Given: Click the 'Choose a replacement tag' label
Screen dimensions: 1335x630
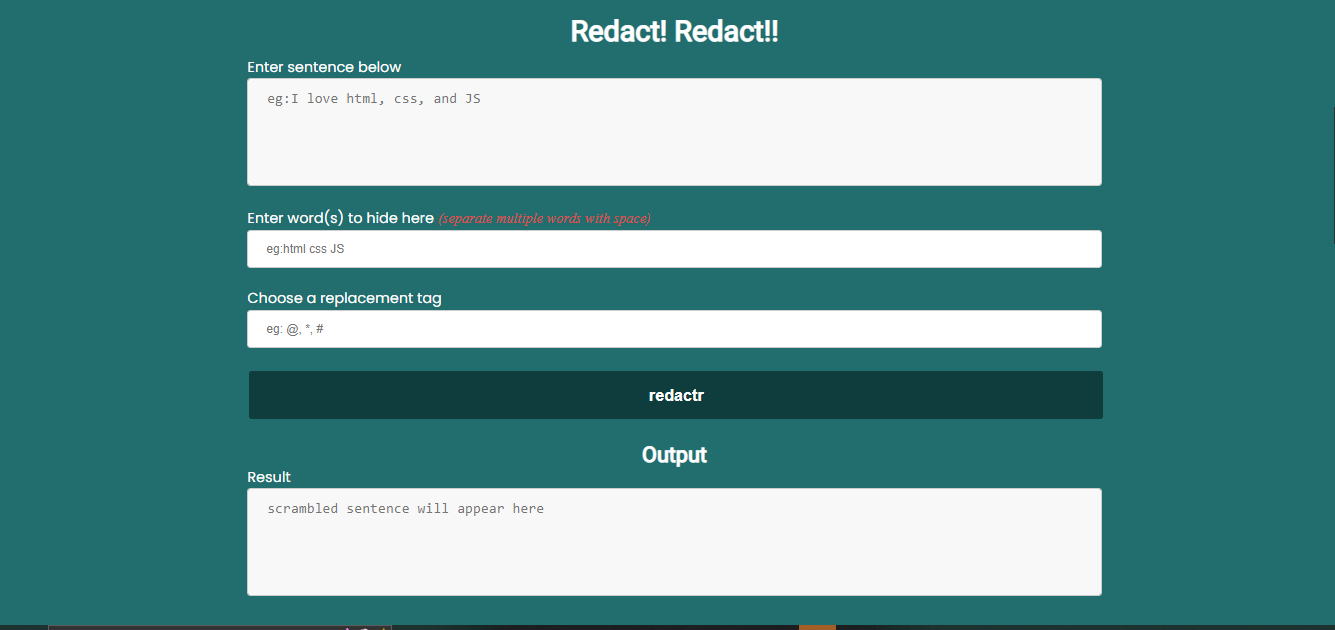Looking at the screenshot, I should click(x=344, y=298).
